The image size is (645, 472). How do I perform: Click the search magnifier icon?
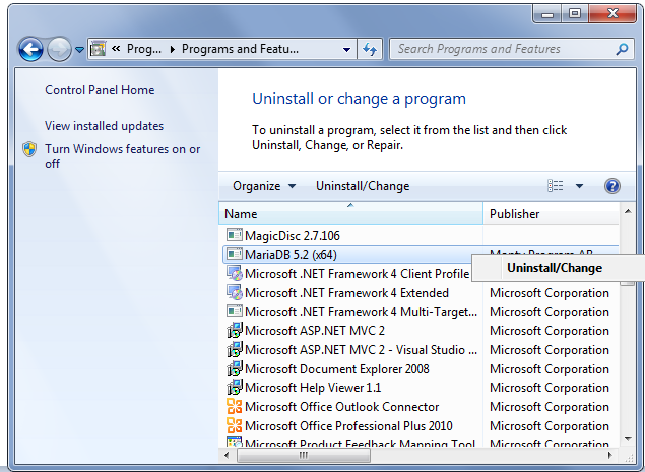click(622, 49)
